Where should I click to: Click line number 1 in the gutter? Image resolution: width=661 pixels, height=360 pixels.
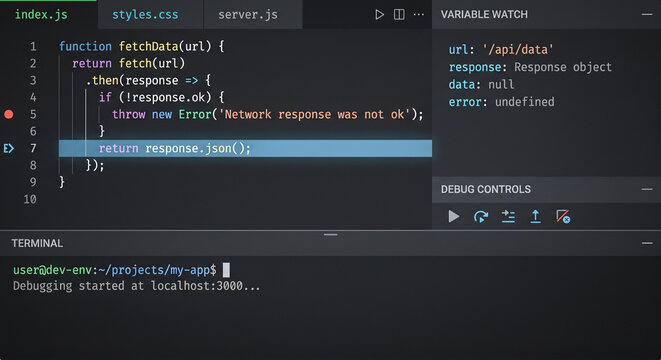click(33, 46)
